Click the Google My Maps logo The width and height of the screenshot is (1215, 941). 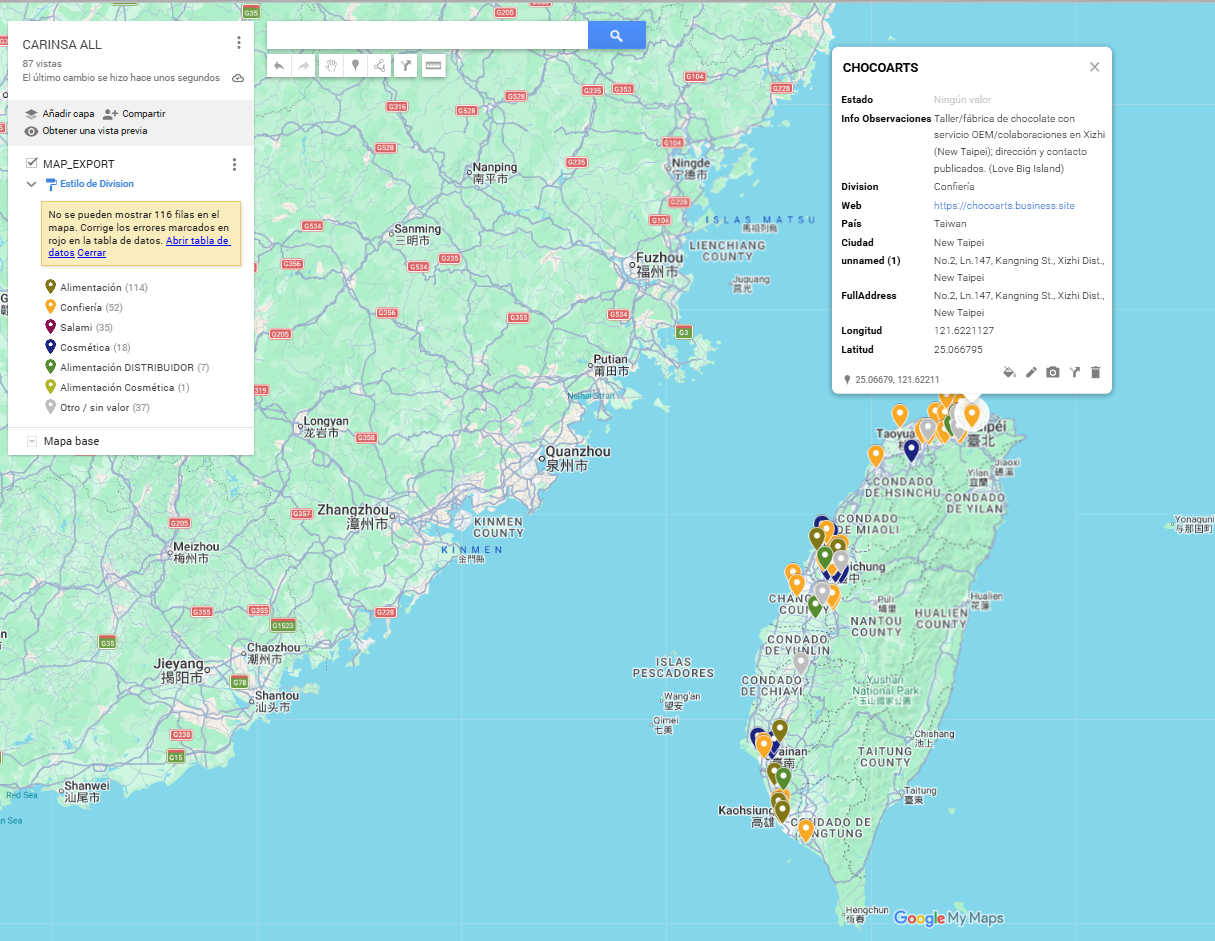coord(948,918)
